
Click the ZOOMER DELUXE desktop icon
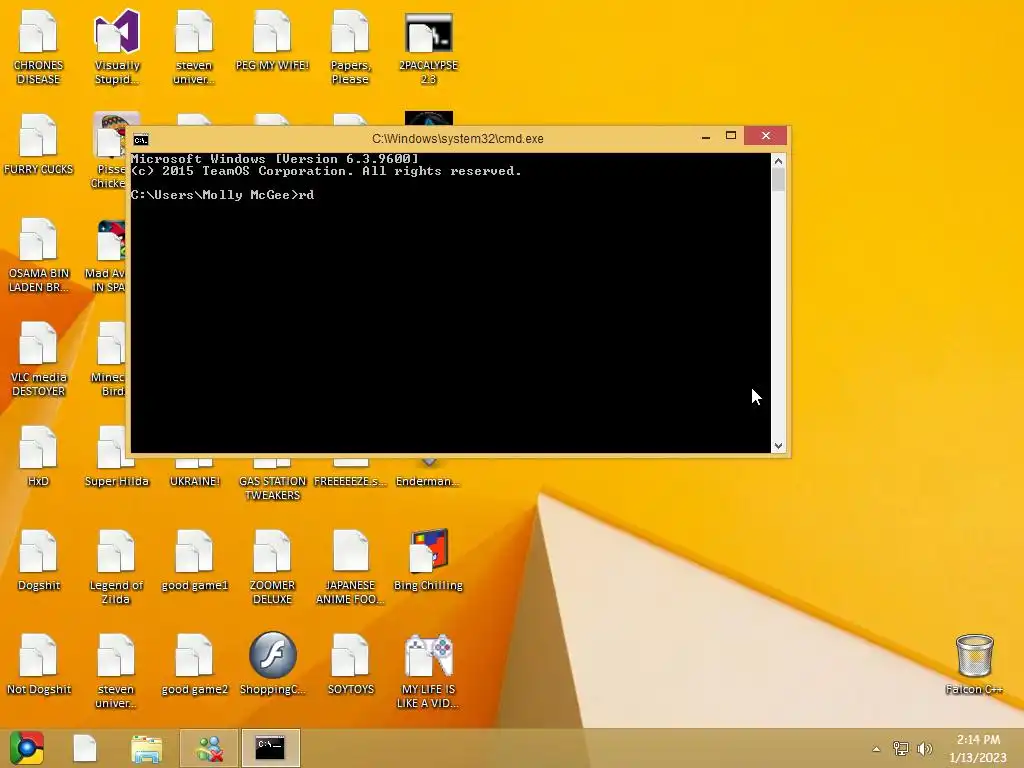[272, 568]
